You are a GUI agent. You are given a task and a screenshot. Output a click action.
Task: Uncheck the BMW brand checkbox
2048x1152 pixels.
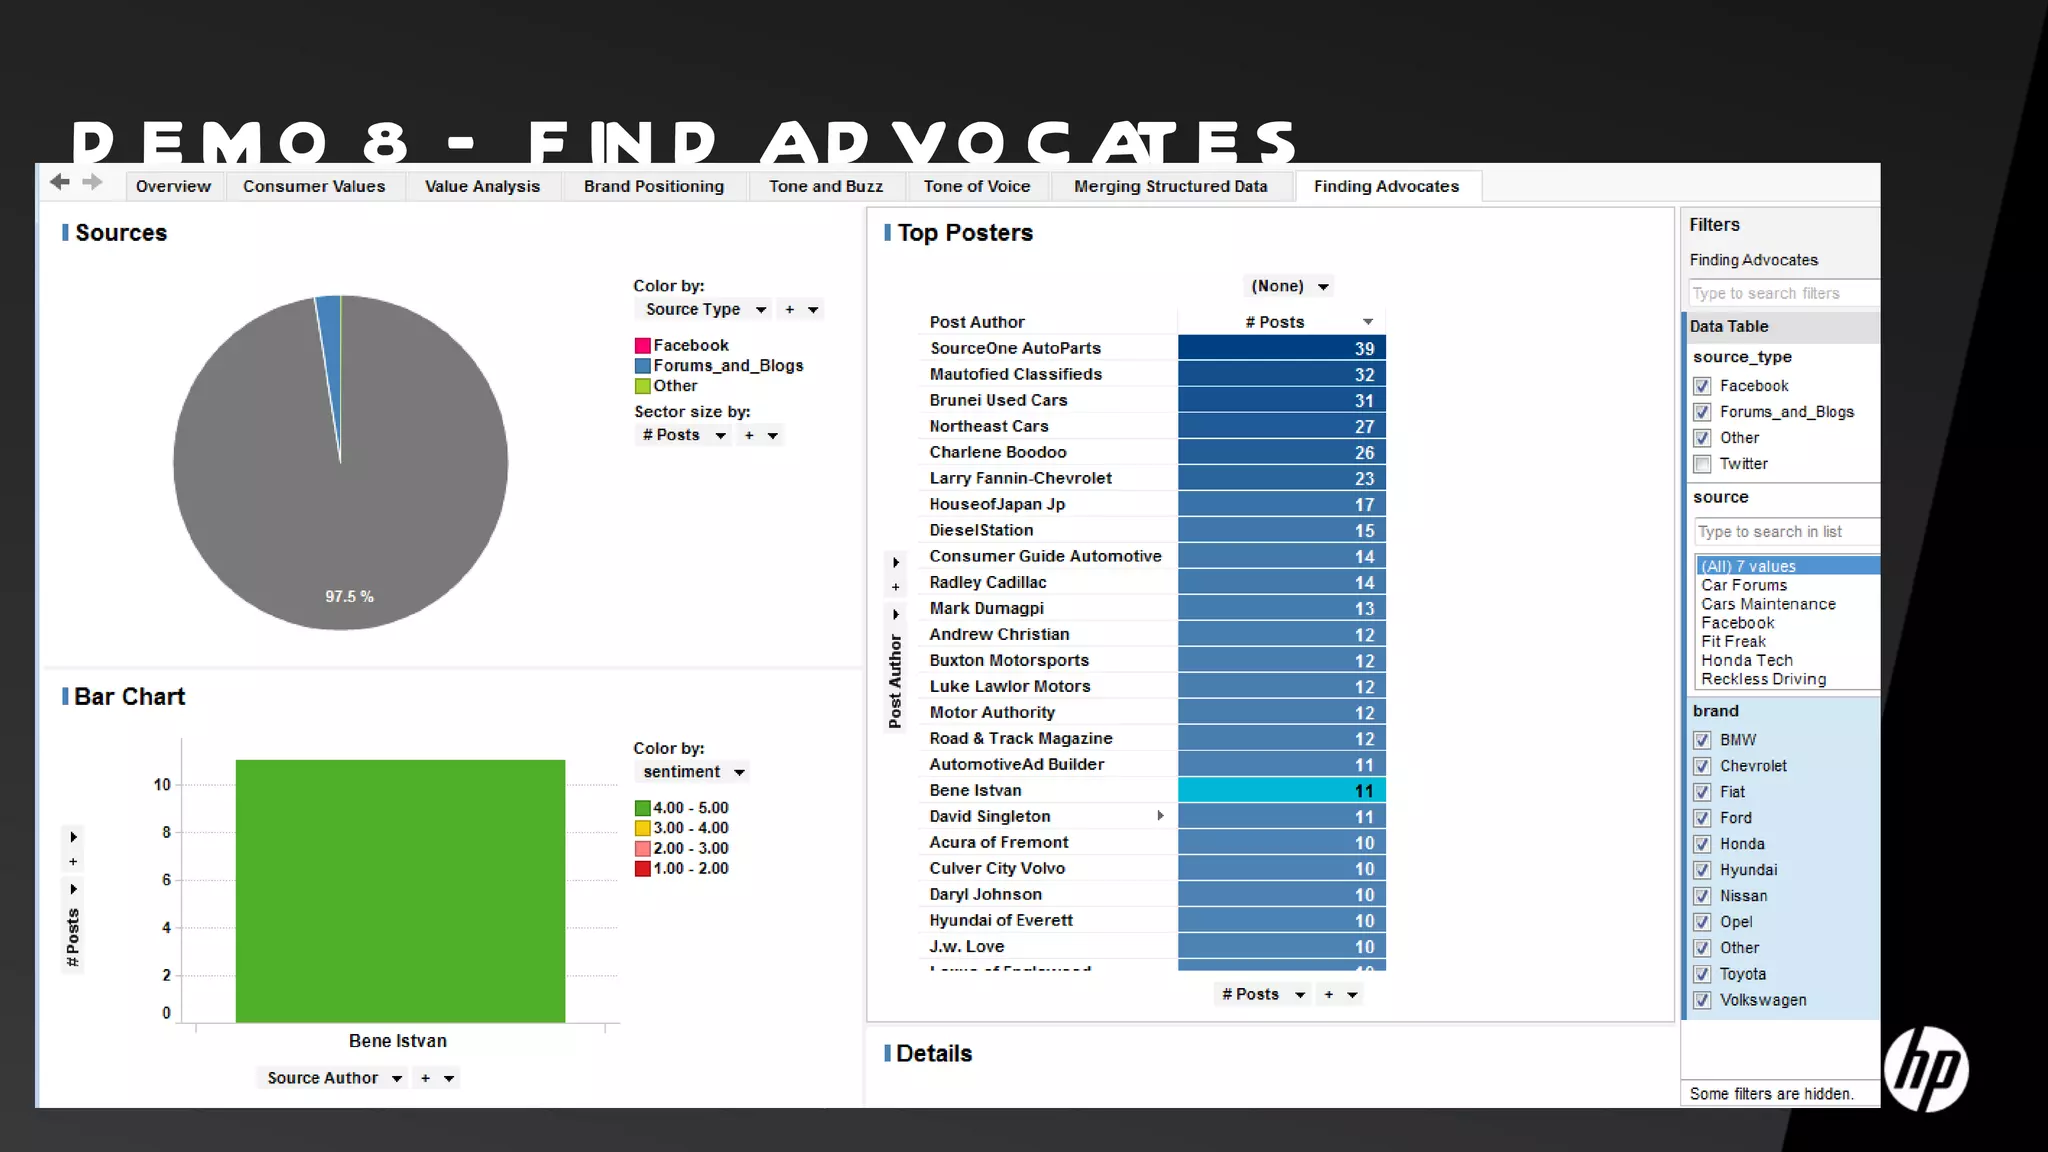[1702, 740]
